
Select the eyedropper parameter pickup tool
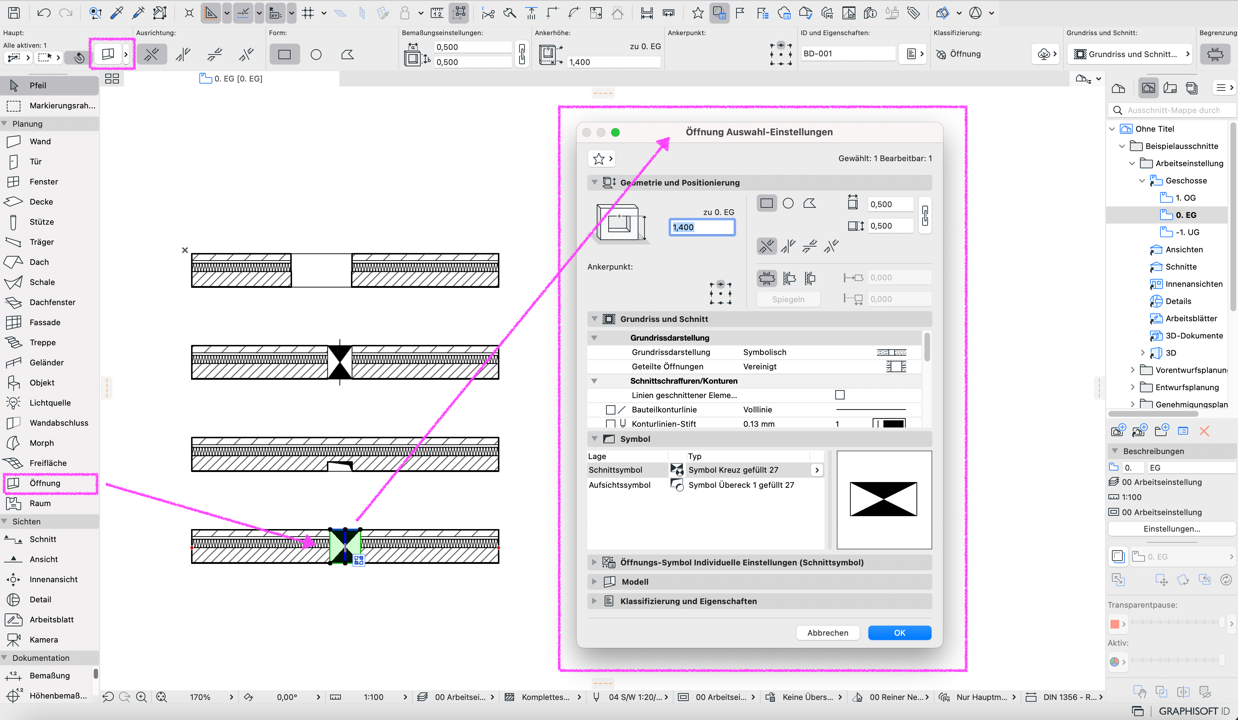117,13
